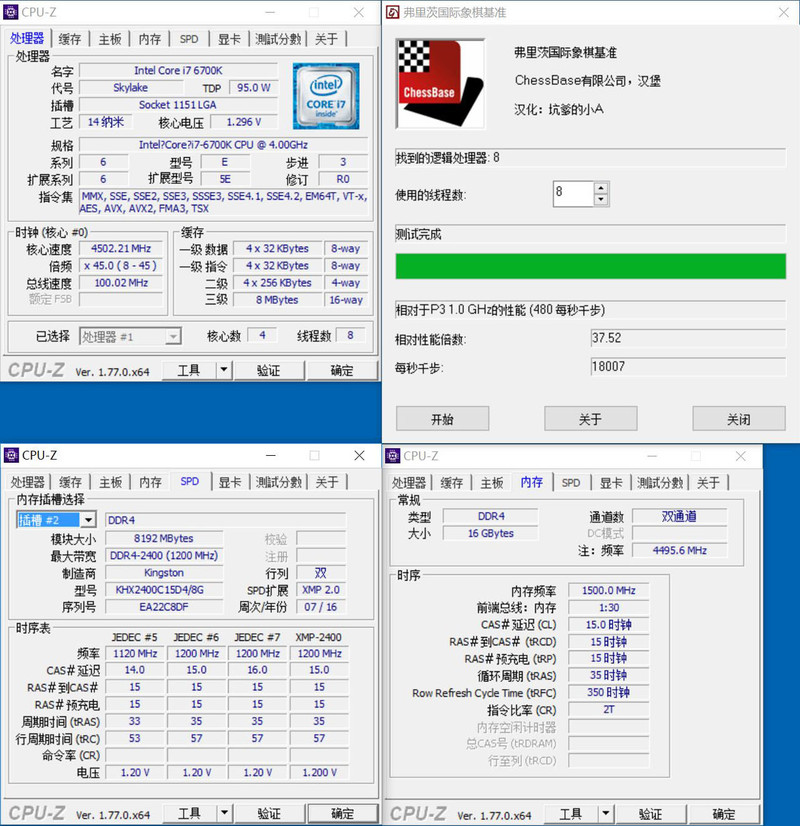The width and height of the screenshot is (800, 826).
Task: Switch to 内存 tab in the top CPU-Z window
Action: click(150, 39)
